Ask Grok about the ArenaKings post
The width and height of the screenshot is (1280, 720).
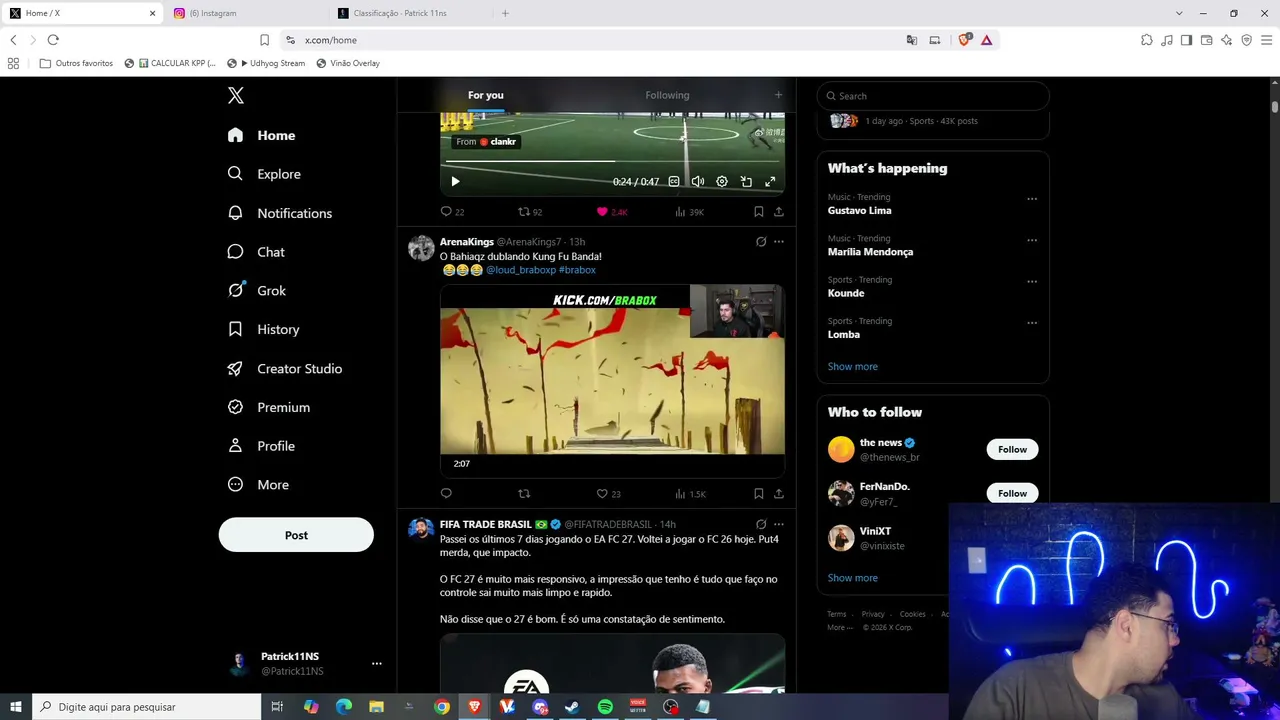[761, 242]
